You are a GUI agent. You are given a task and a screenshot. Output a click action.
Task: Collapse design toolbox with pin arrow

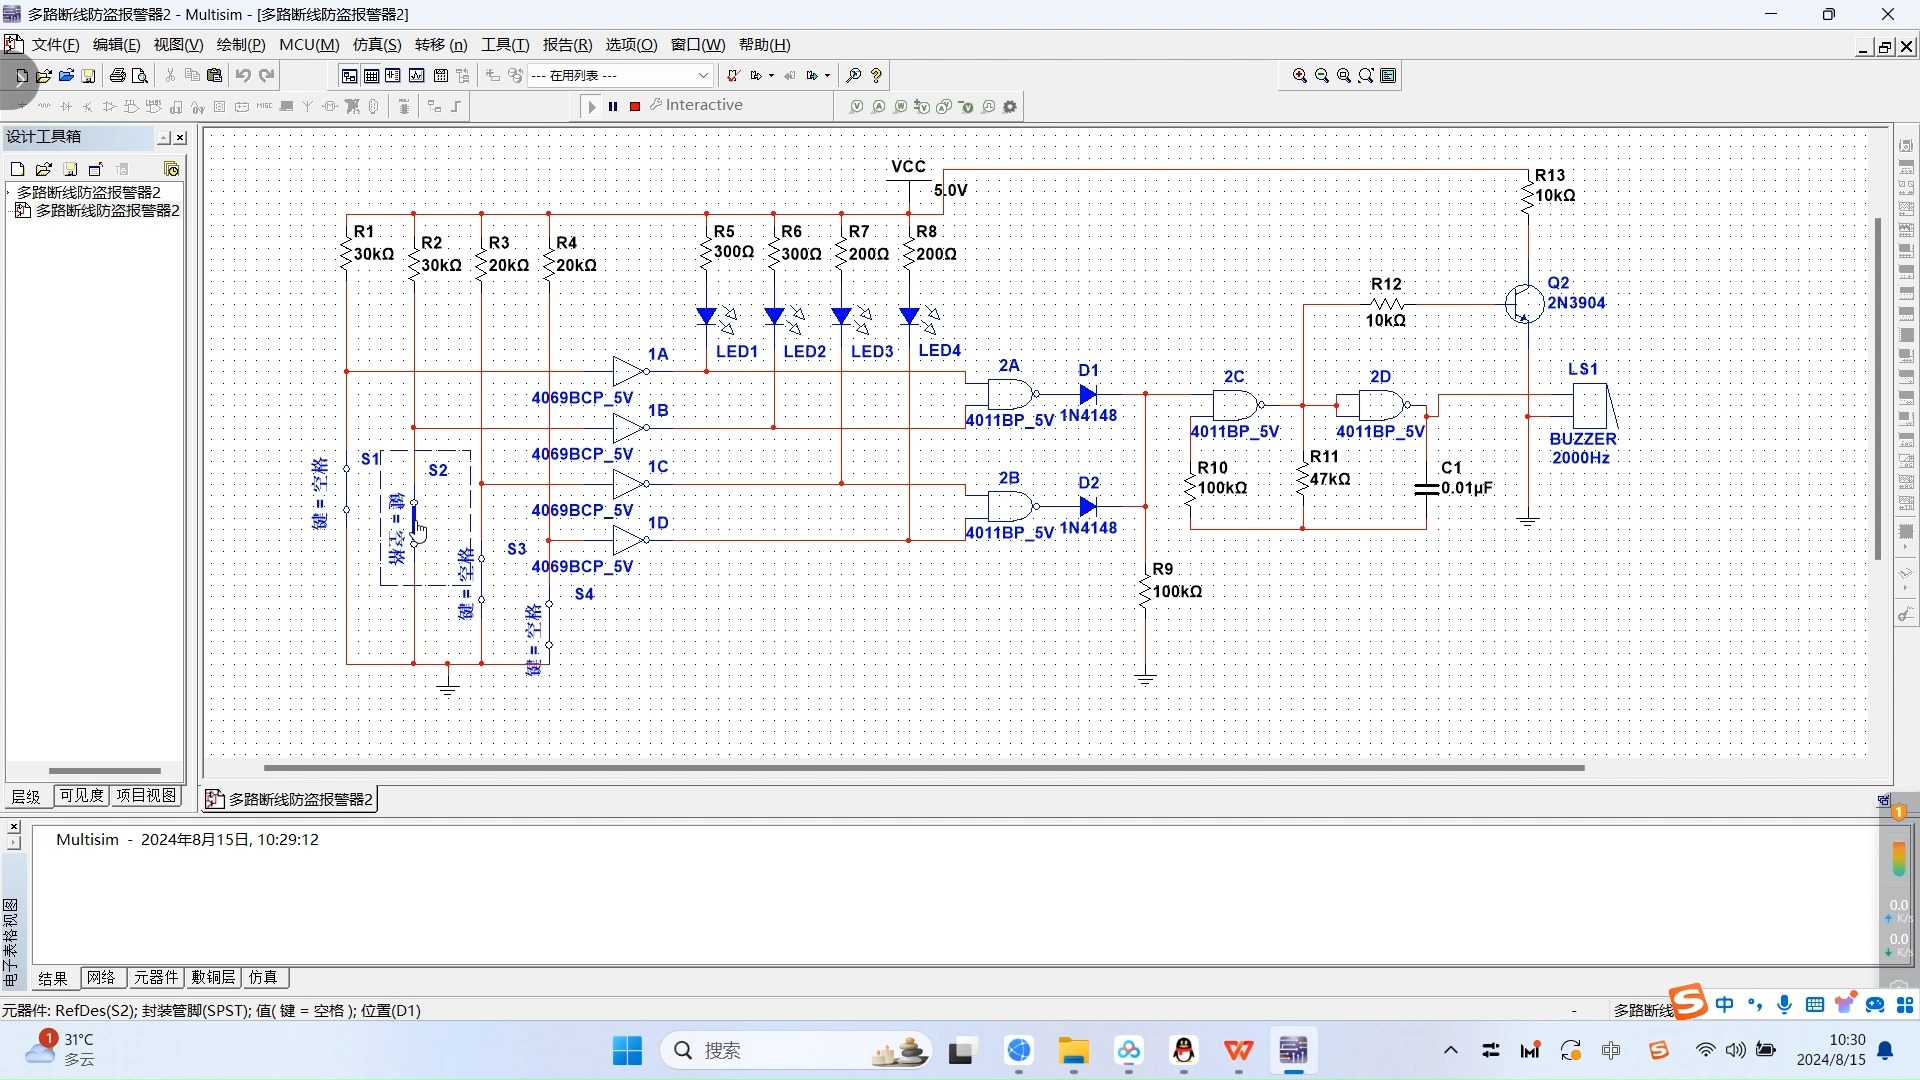pyautogui.click(x=164, y=138)
